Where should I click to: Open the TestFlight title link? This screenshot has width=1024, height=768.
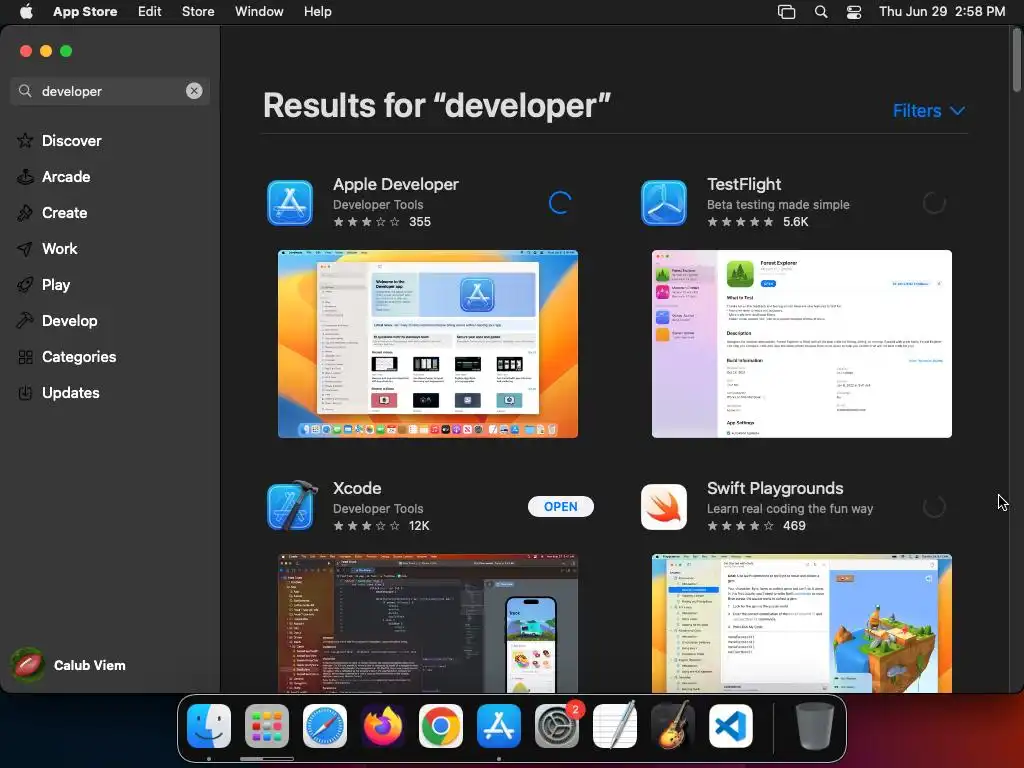tap(744, 184)
